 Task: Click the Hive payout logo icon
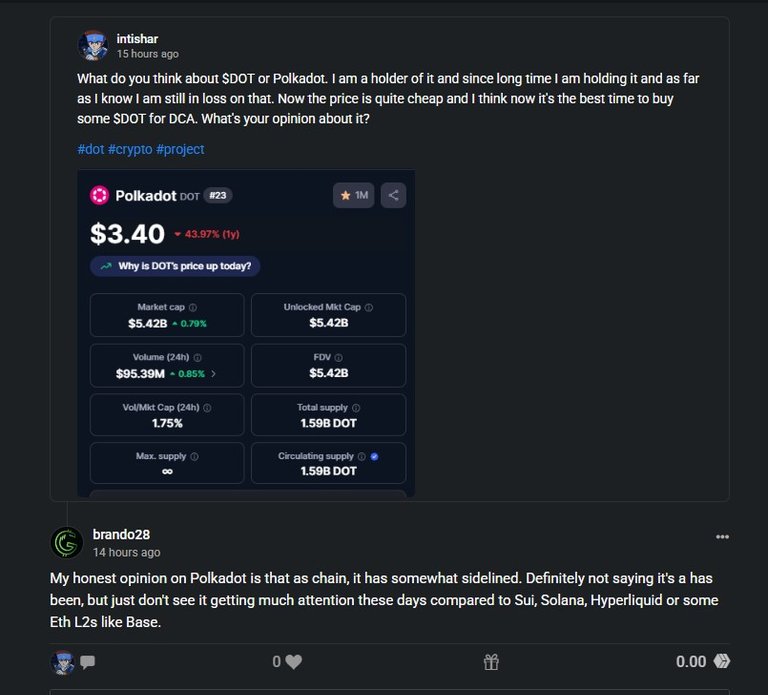(x=721, y=661)
